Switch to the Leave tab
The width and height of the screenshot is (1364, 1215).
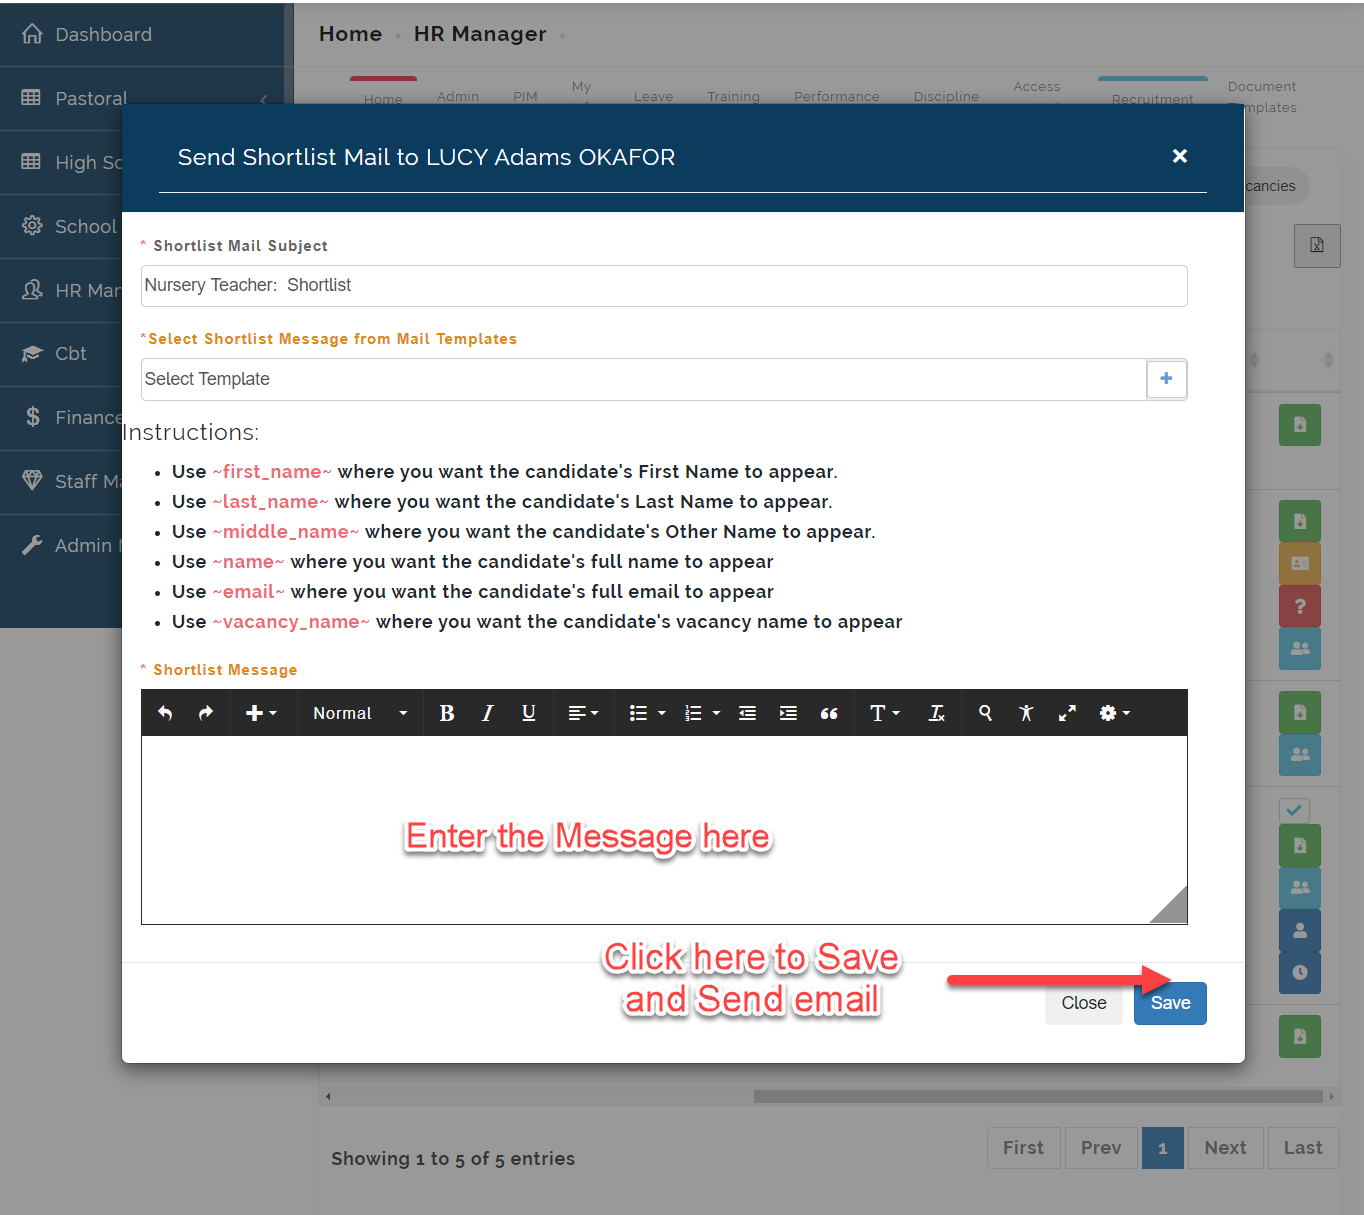coord(653,96)
